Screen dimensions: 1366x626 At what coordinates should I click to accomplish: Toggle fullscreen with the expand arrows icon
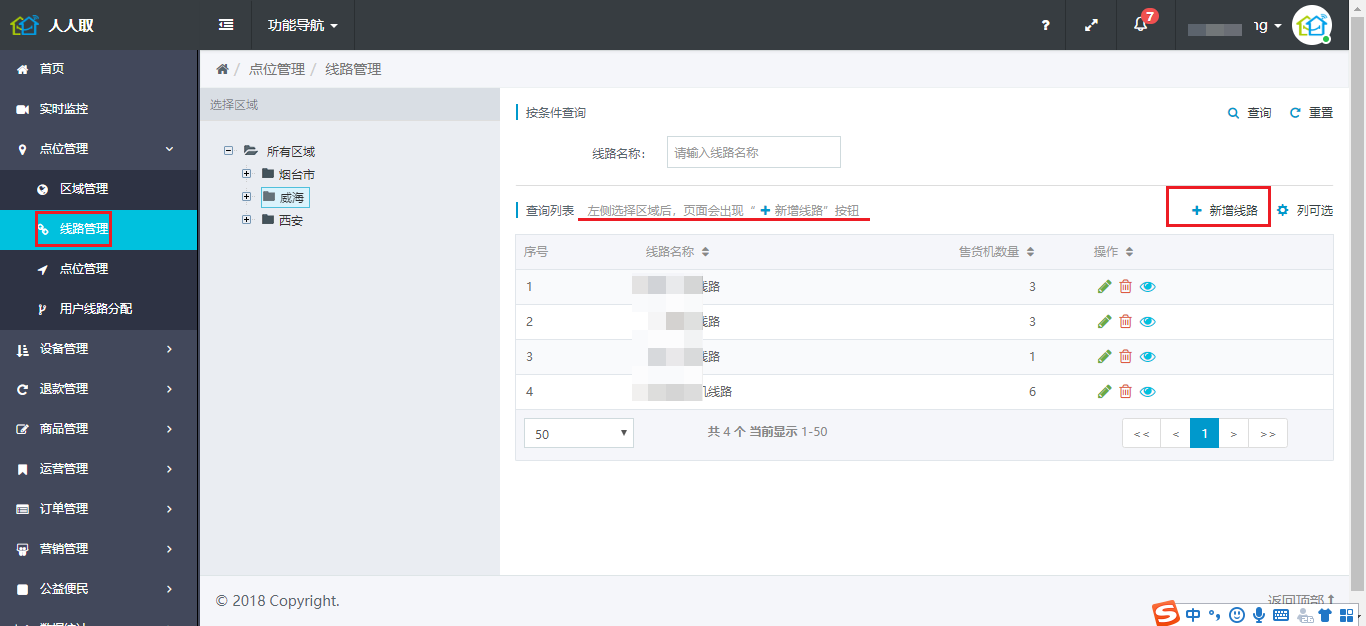point(1092,25)
